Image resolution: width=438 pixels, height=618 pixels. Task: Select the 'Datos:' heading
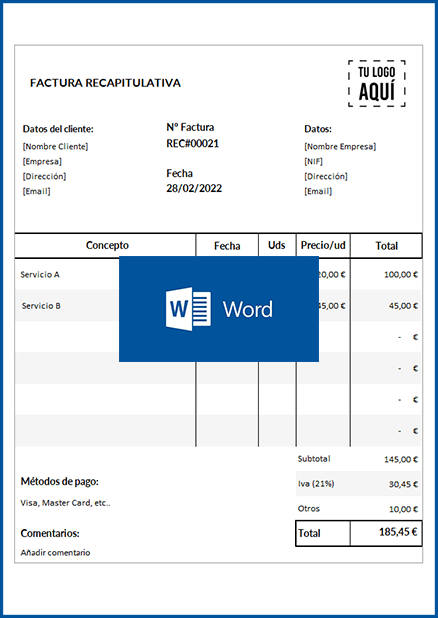coord(318,129)
